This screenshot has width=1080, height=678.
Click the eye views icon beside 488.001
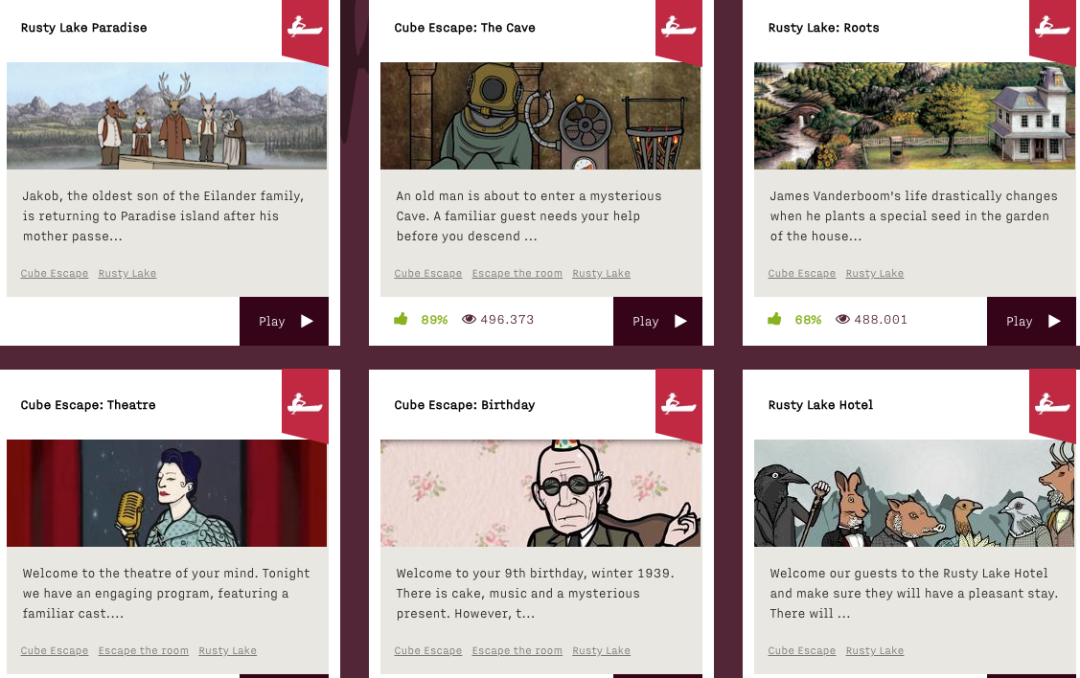[x=842, y=319]
